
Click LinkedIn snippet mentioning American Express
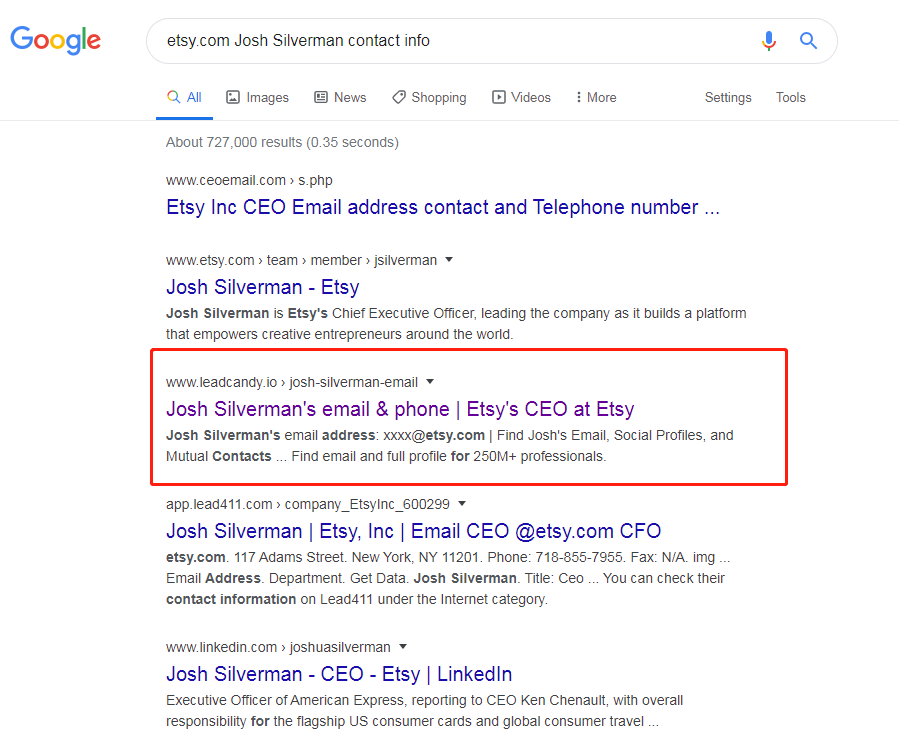click(x=425, y=711)
